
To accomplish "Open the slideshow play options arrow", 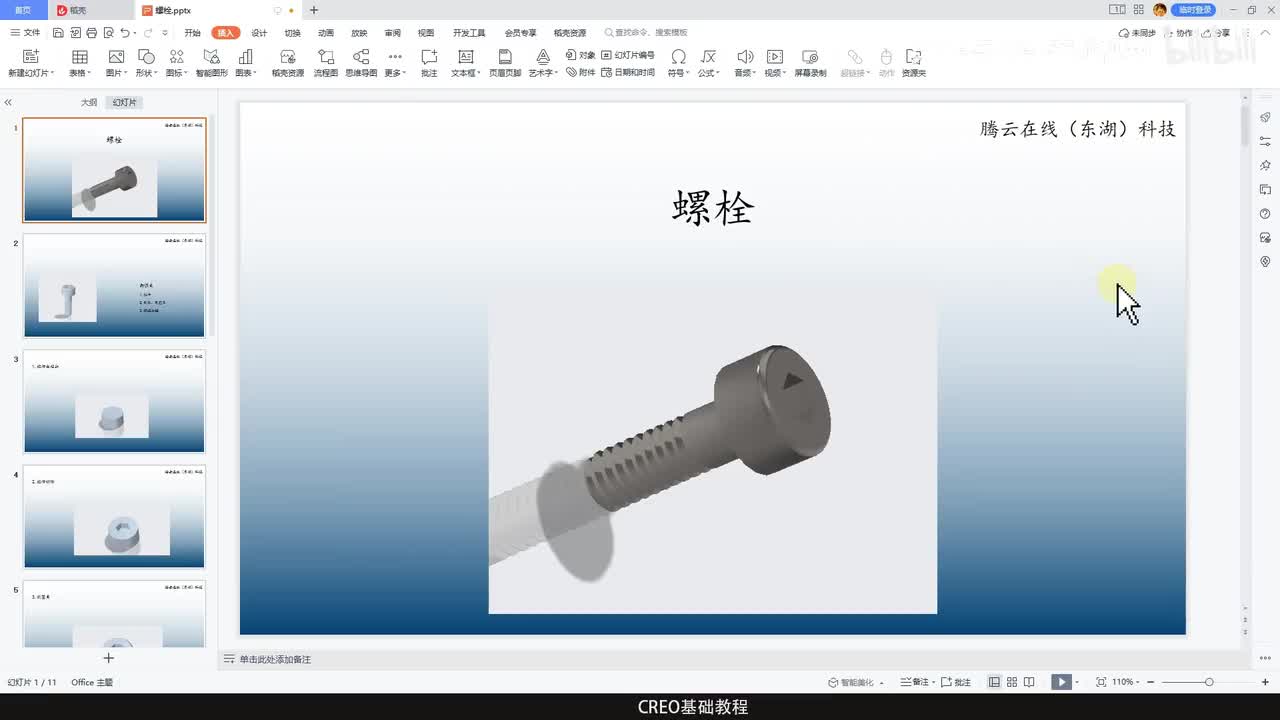I will coord(1079,682).
